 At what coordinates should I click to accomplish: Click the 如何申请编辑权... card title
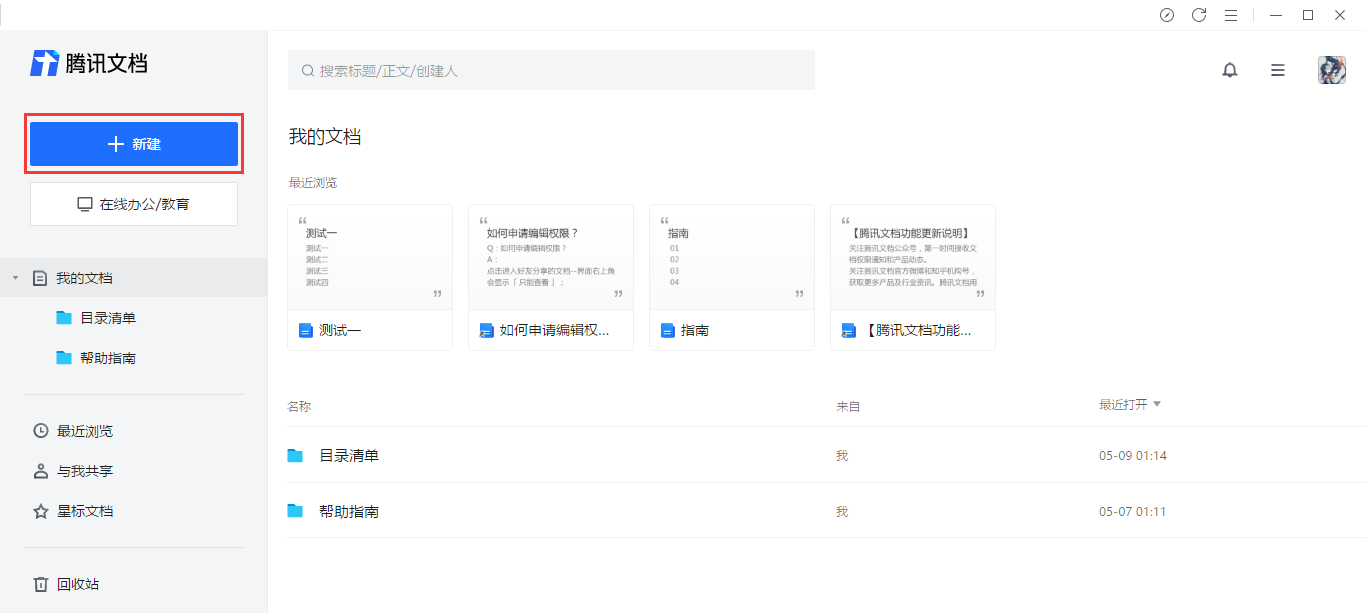(x=555, y=330)
